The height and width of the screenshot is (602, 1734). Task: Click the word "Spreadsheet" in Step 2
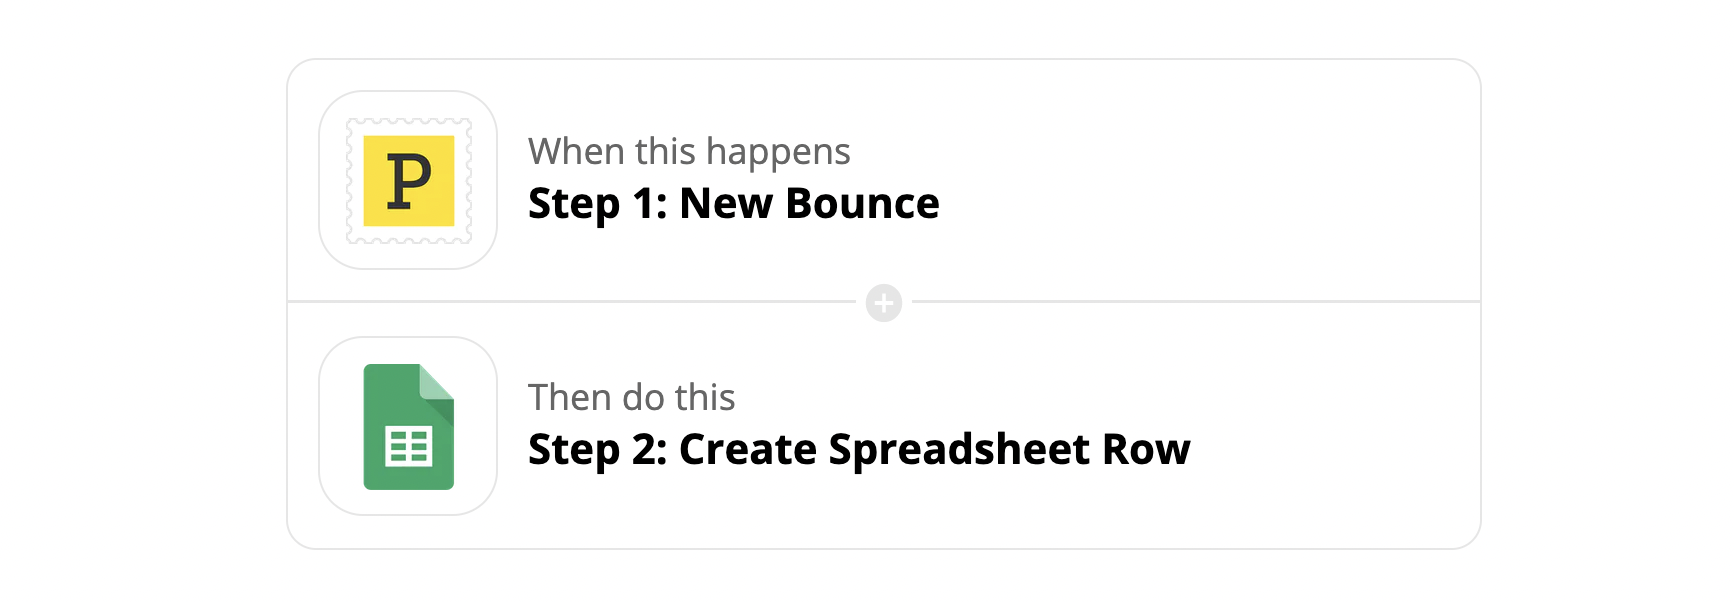pos(959,450)
